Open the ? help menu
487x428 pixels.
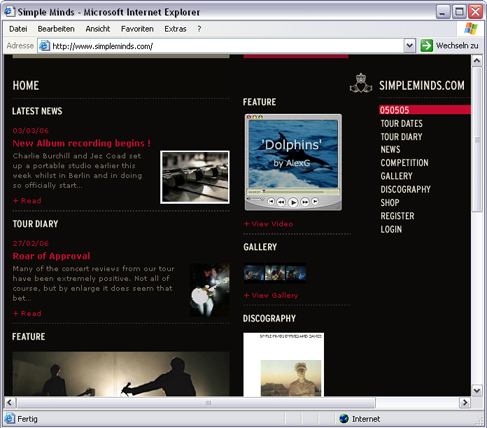199,29
